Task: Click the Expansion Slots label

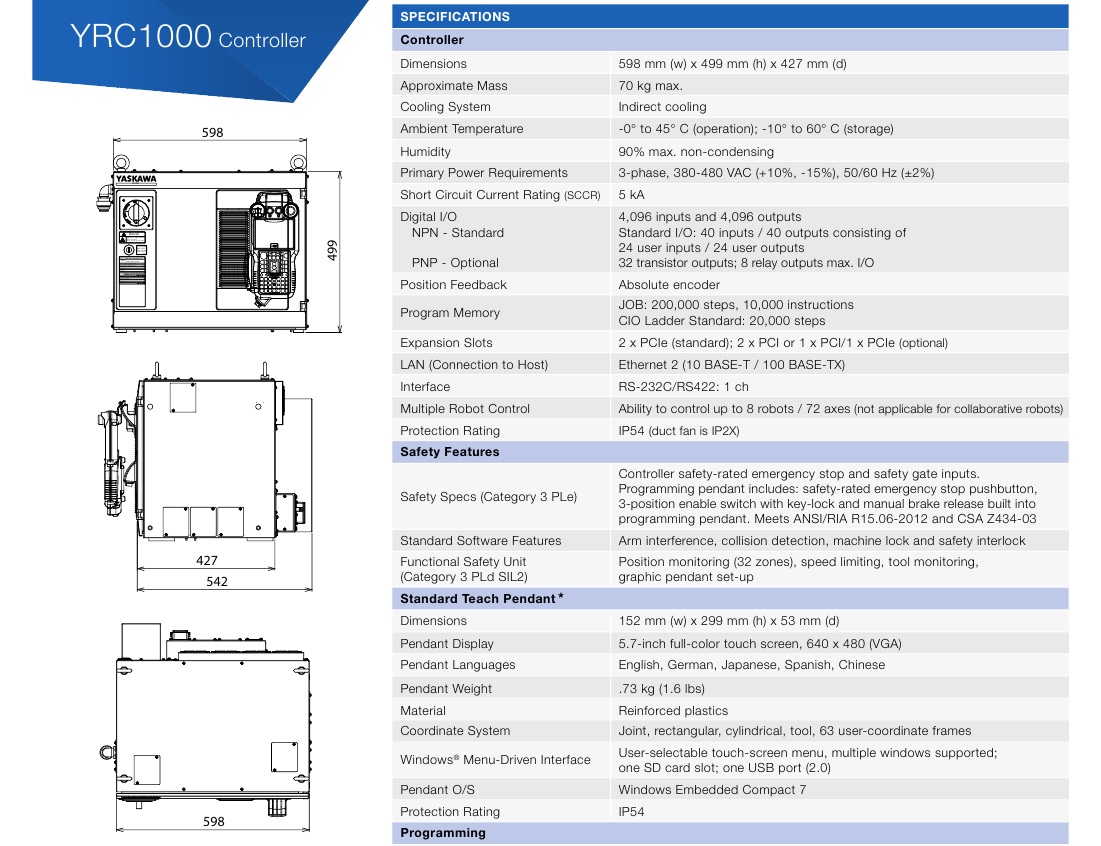Action: pyautogui.click(x=446, y=343)
